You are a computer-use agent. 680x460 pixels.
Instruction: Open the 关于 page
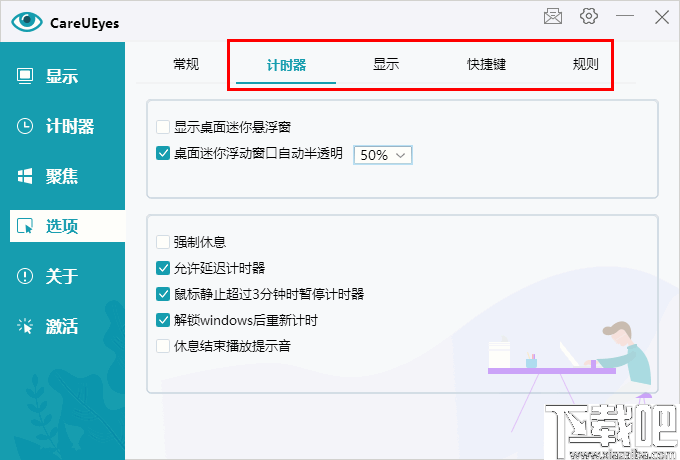click(62, 276)
